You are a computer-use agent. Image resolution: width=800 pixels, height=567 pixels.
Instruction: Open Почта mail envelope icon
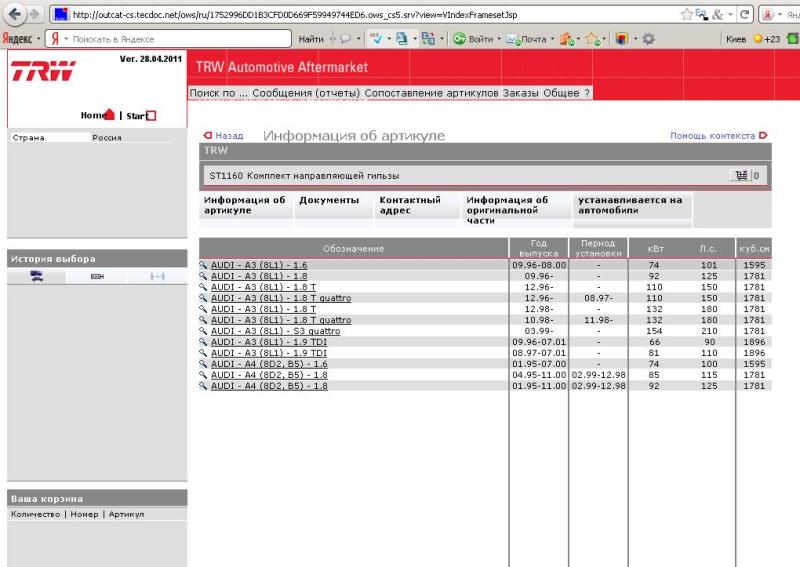click(512, 39)
